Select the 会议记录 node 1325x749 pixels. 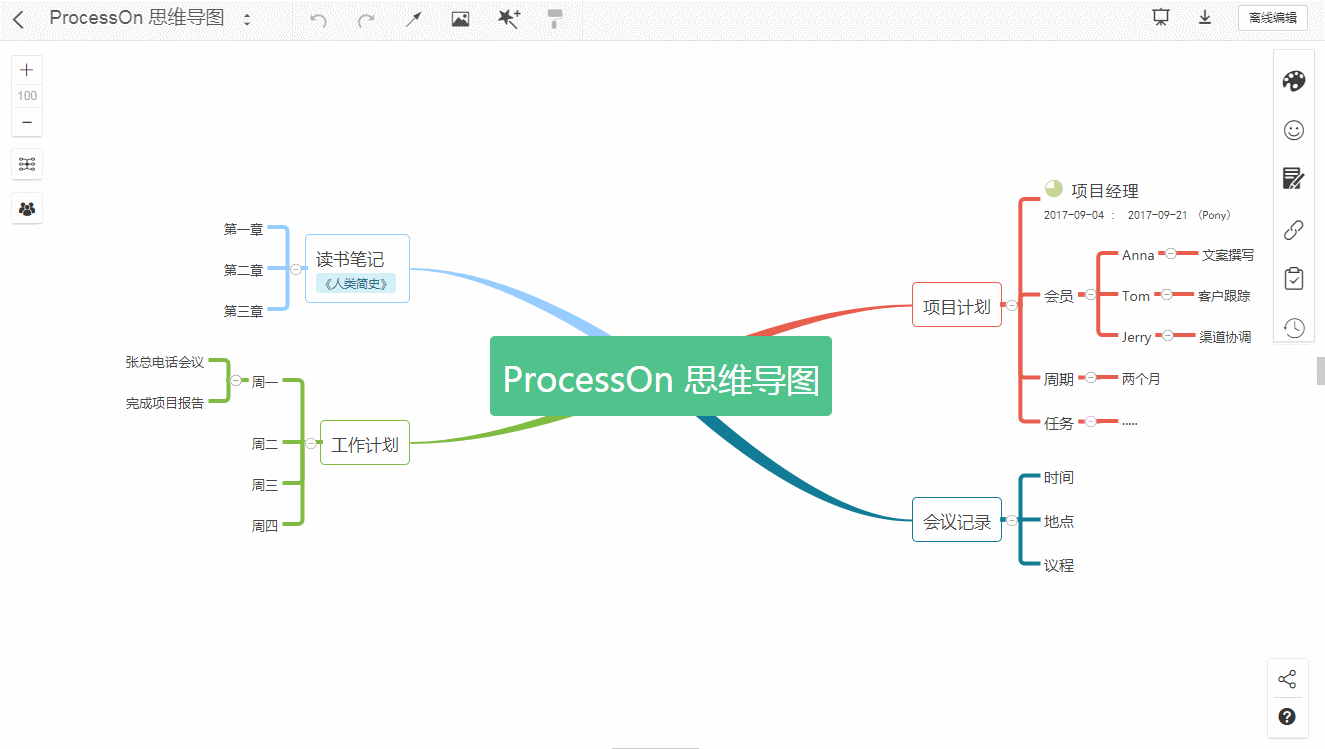tap(957, 520)
